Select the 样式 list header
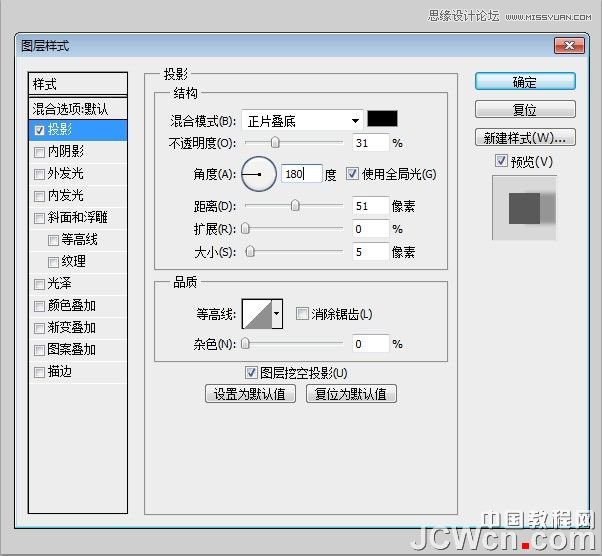The width and height of the screenshot is (602, 556). coord(78,84)
